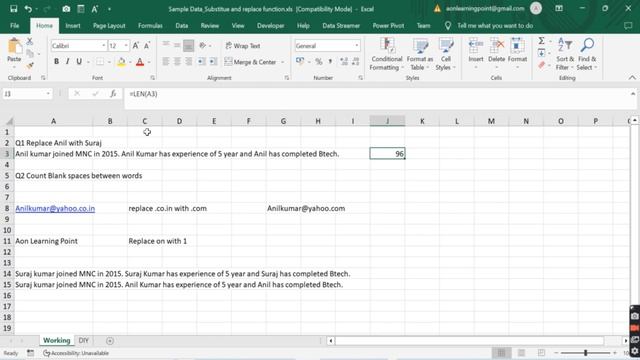
Task: Click Decrease Decimal icon
Action: pyautogui.click(x=355, y=62)
